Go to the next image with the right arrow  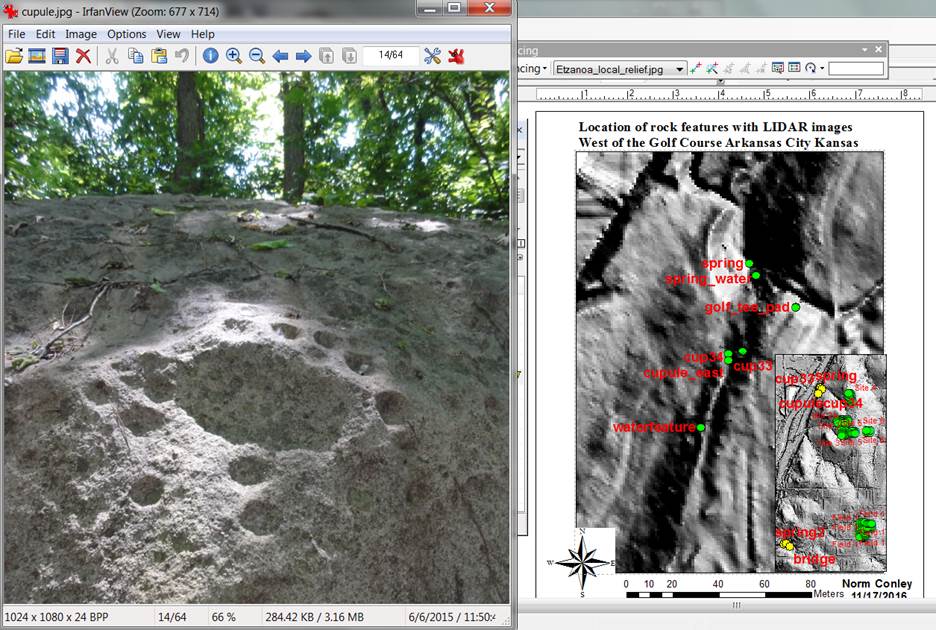(x=303, y=56)
